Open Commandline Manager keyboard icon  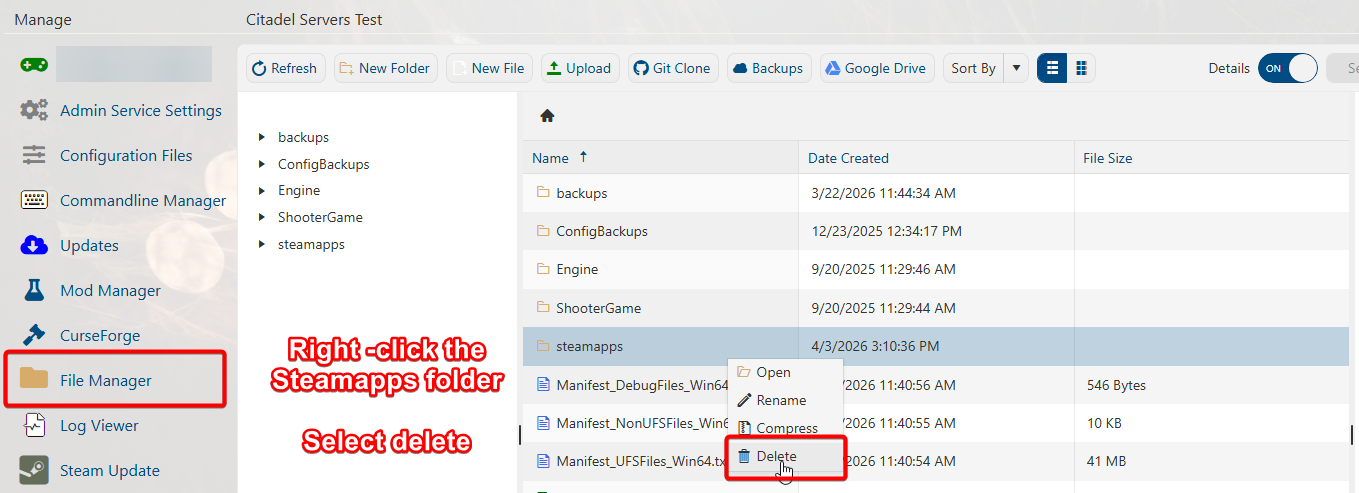pos(34,200)
